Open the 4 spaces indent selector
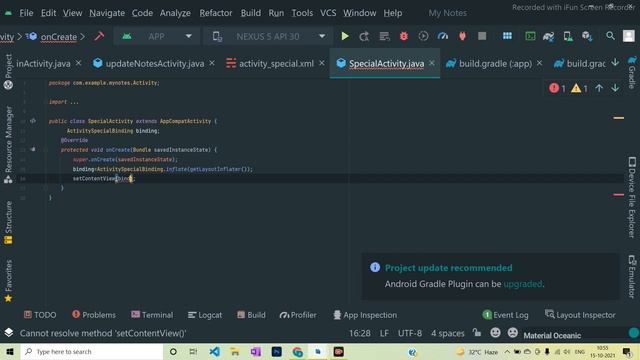 (x=448, y=333)
